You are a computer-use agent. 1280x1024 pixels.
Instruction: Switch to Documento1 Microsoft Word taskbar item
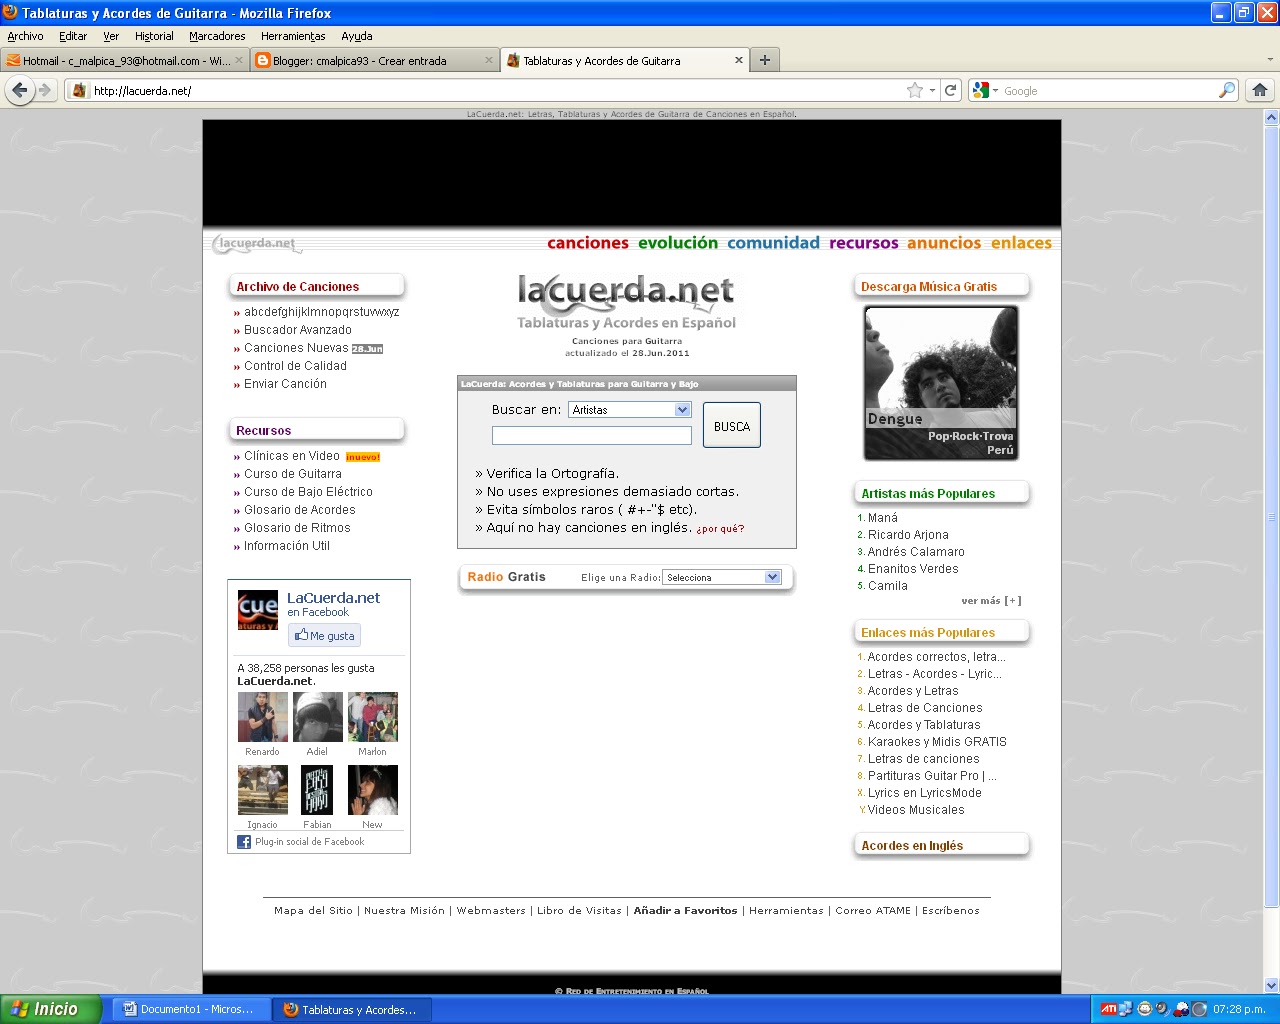pyautogui.click(x=188, y=1009)
